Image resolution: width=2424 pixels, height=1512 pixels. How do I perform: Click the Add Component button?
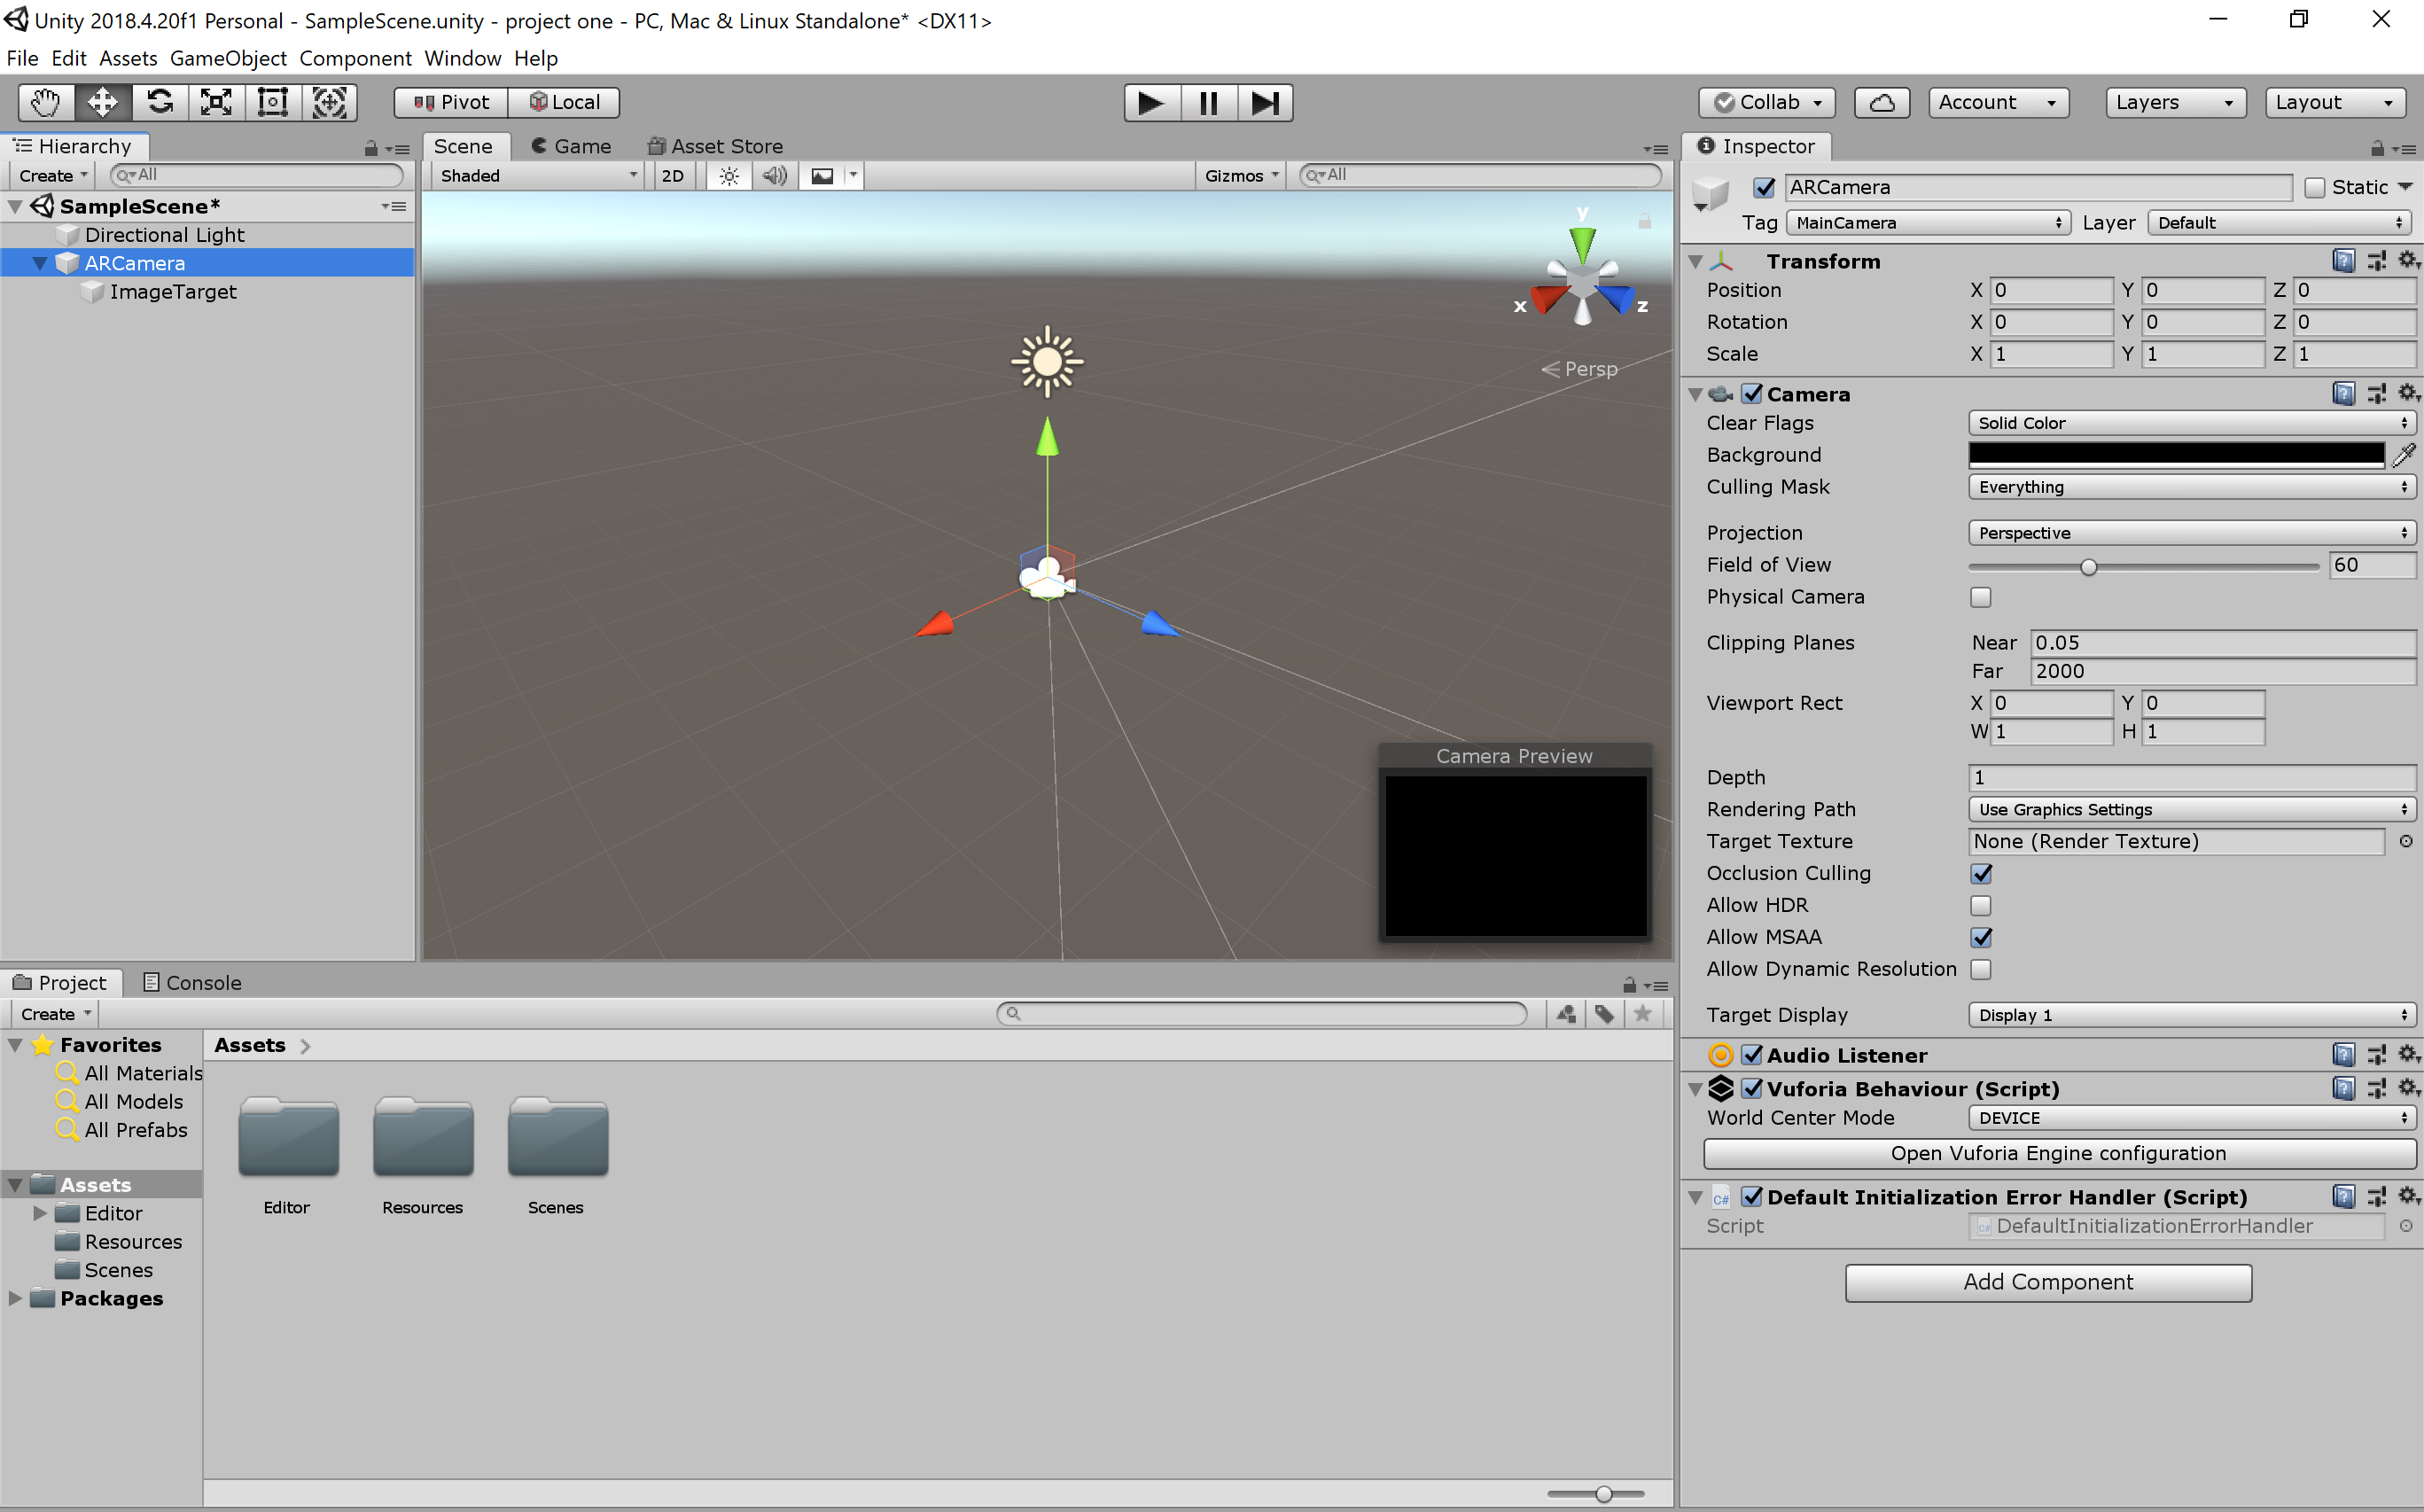pos(2047,1282)
